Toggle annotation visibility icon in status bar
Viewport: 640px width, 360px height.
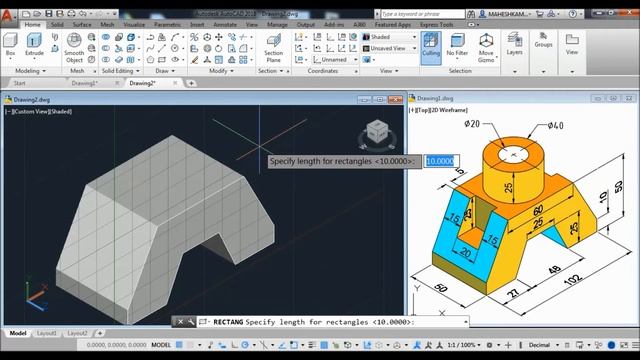pos(417,345)
